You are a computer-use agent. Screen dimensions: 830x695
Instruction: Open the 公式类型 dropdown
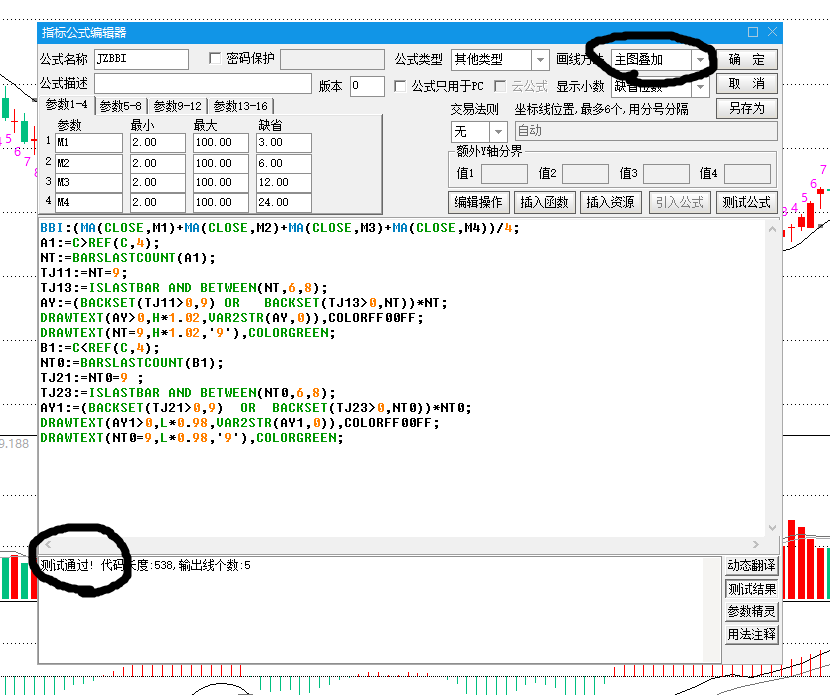(x=540, y=60)
